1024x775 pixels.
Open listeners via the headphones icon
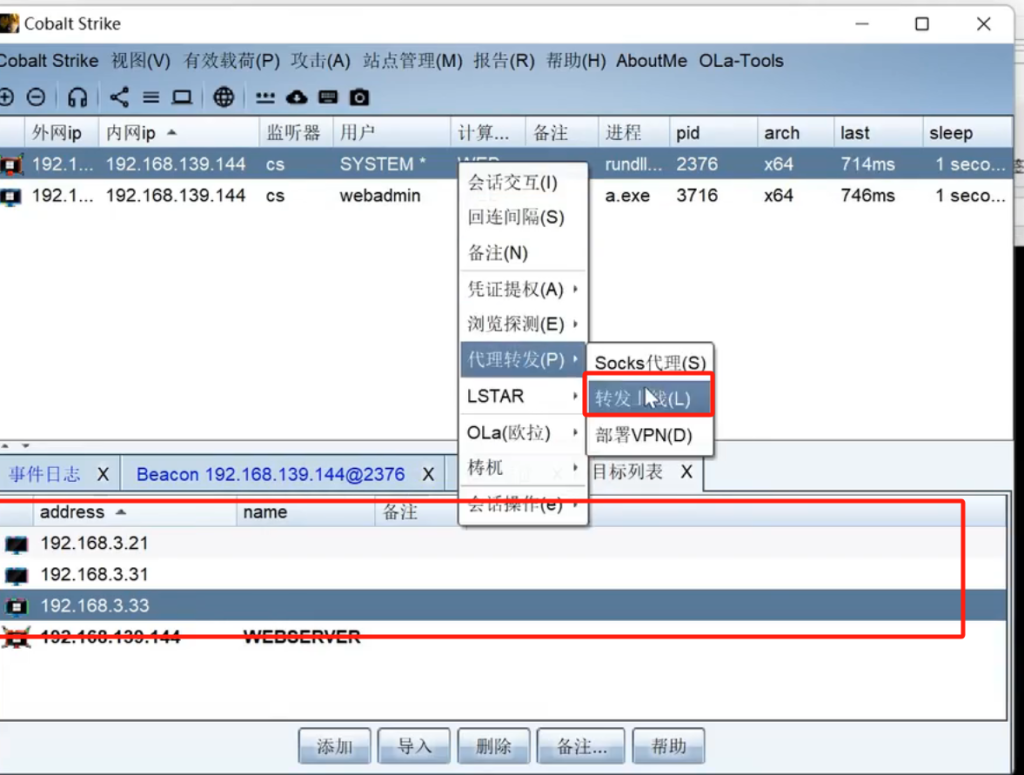pos(77,97)
